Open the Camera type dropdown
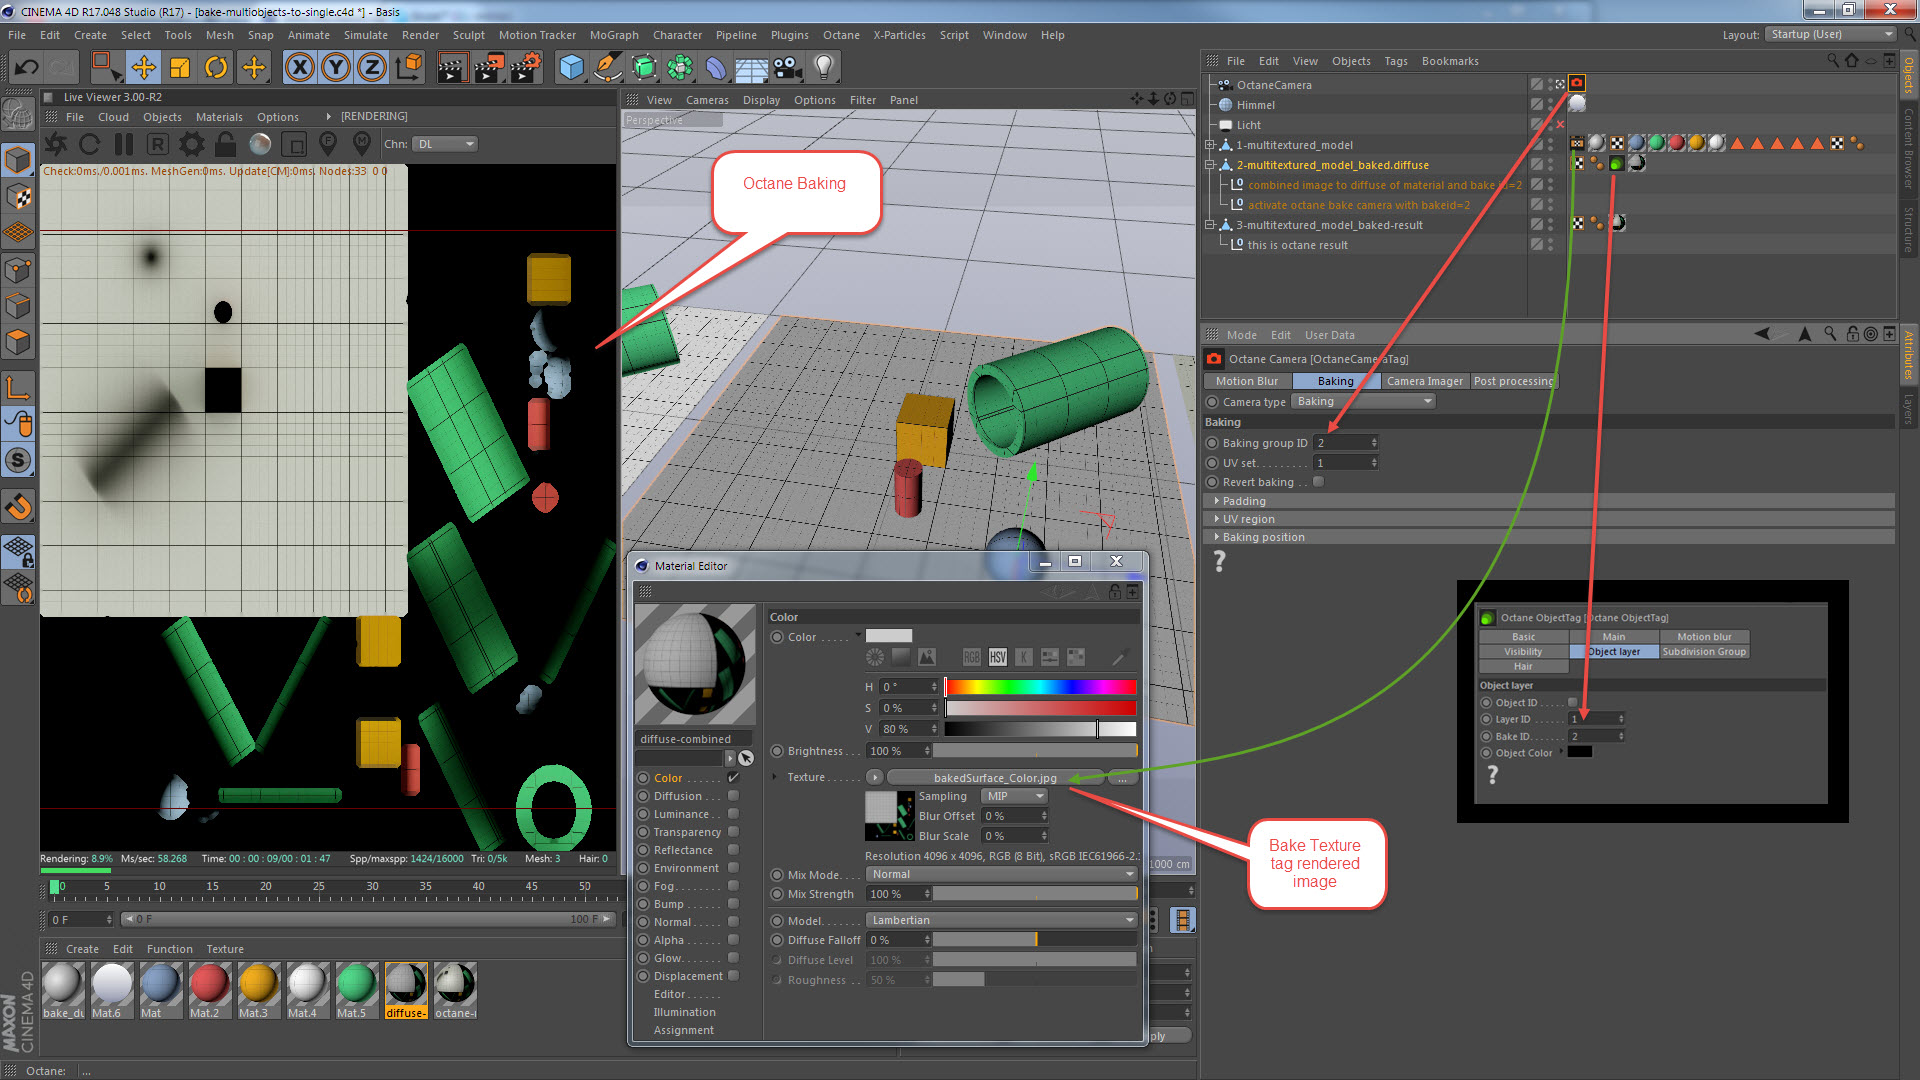1920x1080 pixels. tap(1363, 401)
